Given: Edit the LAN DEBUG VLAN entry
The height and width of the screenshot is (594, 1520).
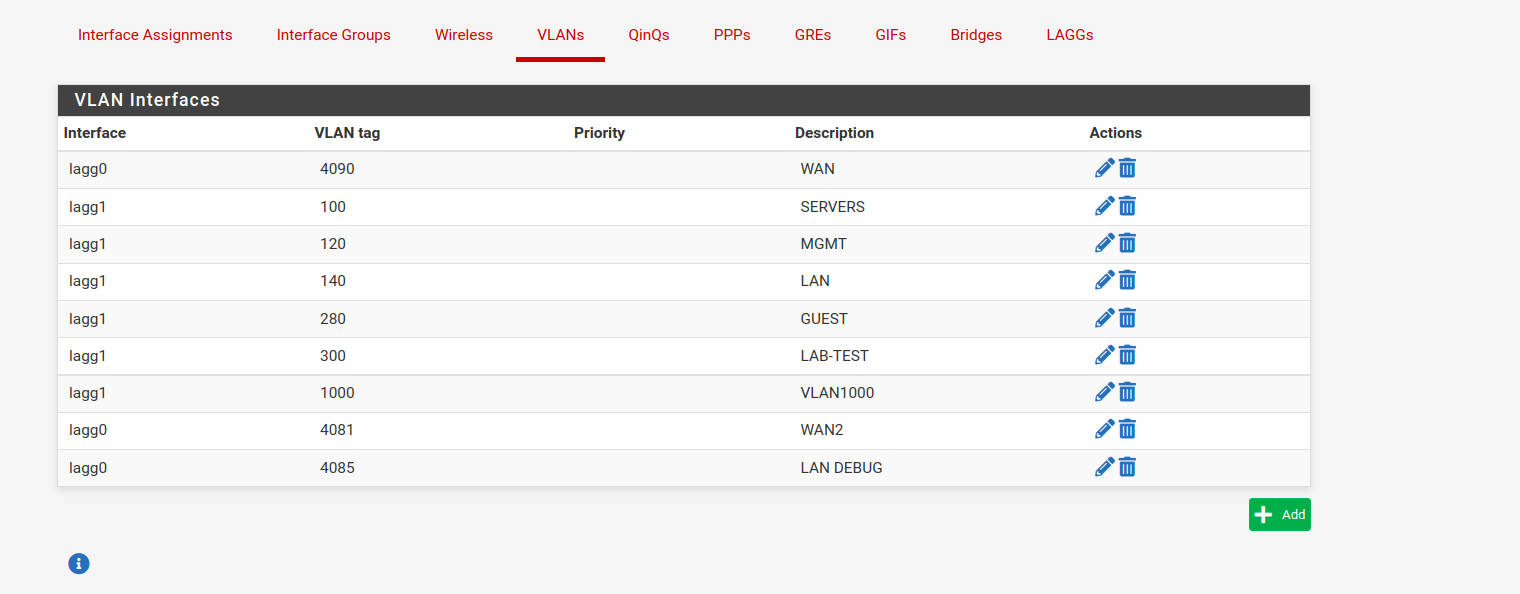Looking at the screenshot, I should pyautogui.click(x=1104, y=466).
